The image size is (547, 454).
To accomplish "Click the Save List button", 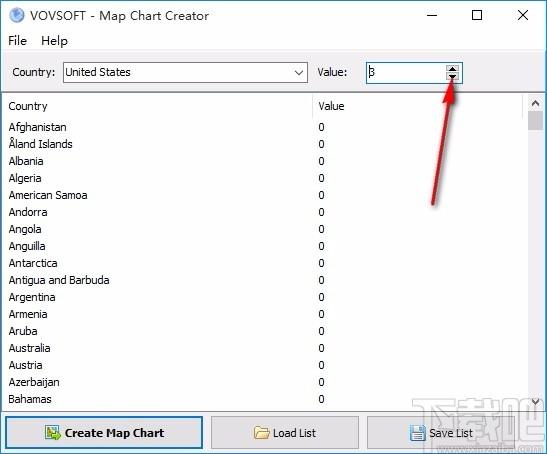I will pyautogui.click(x=441, y=432).
